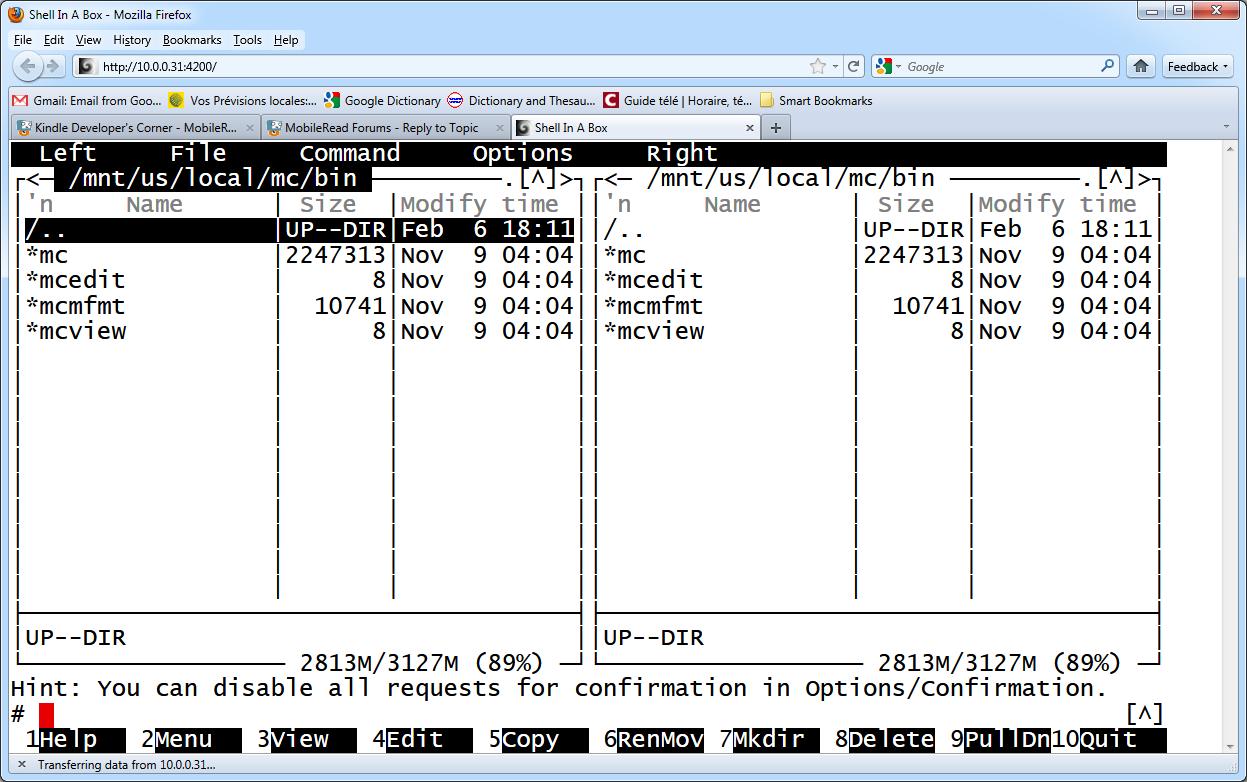
Task: Click the 1 Help function key button
Action: click(x=75, y=740)
